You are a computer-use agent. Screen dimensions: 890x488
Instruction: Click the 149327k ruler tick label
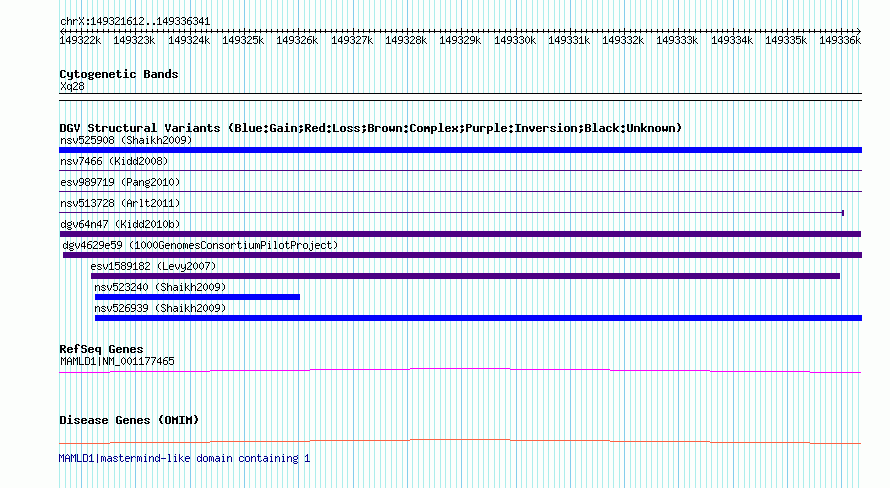point(352,40)
